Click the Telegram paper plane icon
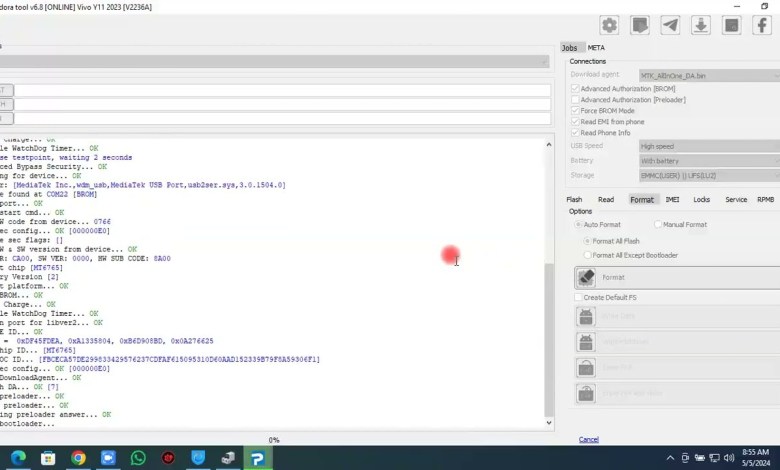The width and height of the screenshot is (780, 470). [x=670, y=25]
